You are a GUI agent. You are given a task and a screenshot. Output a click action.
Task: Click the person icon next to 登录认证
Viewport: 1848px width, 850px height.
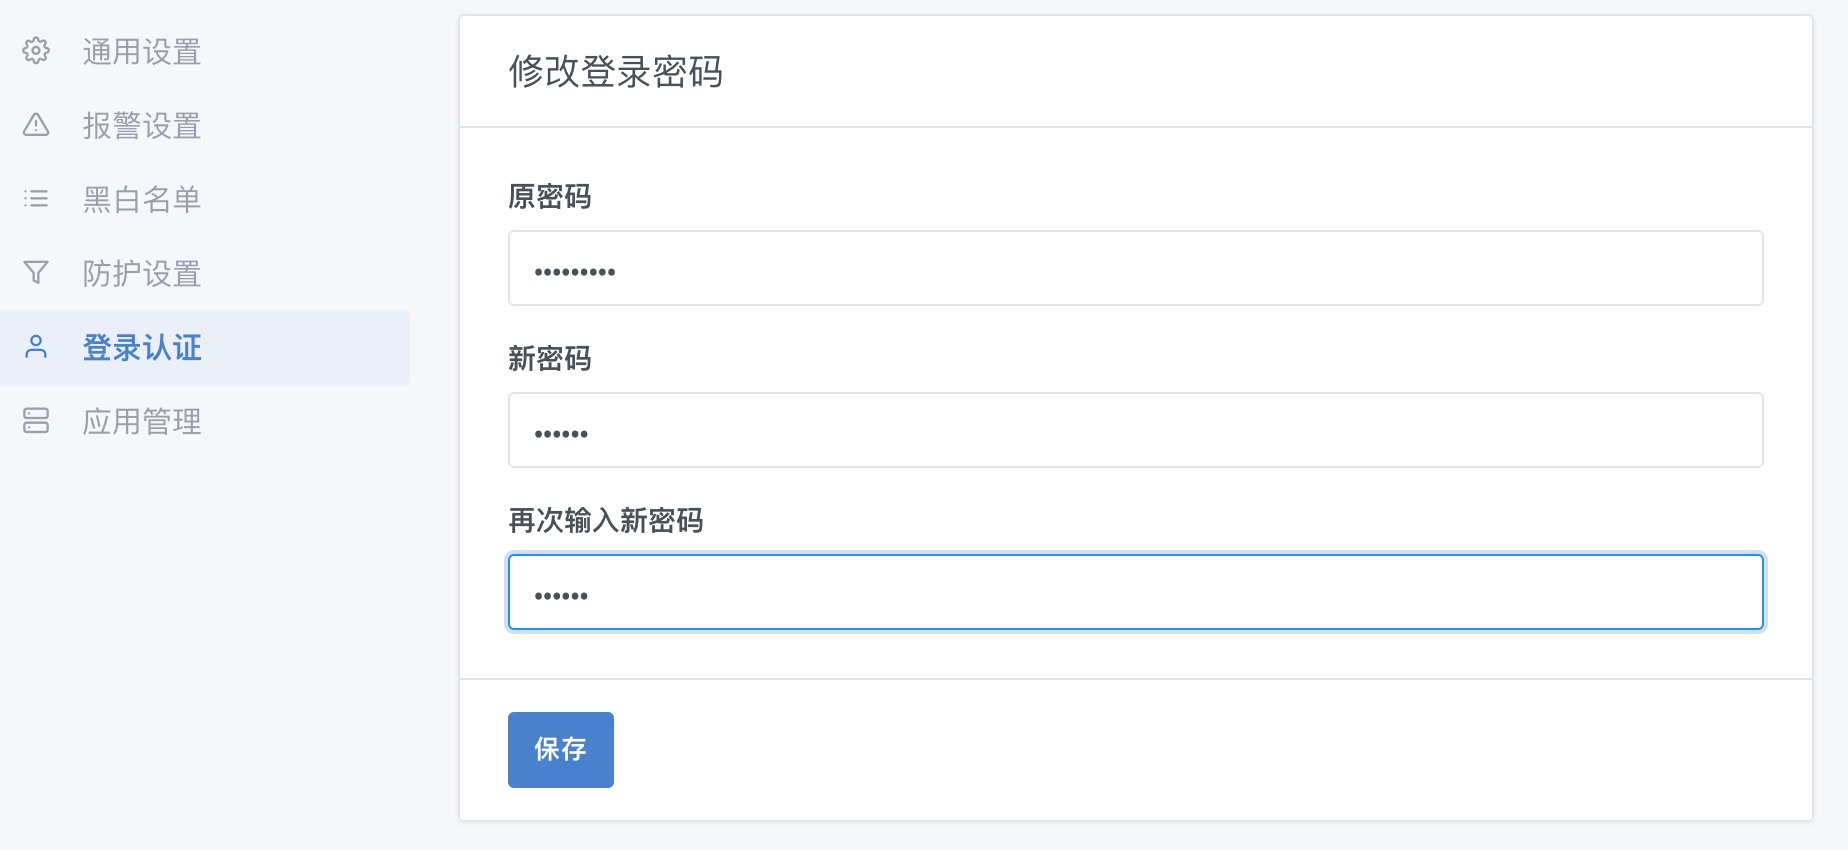(x=36, y=348)
